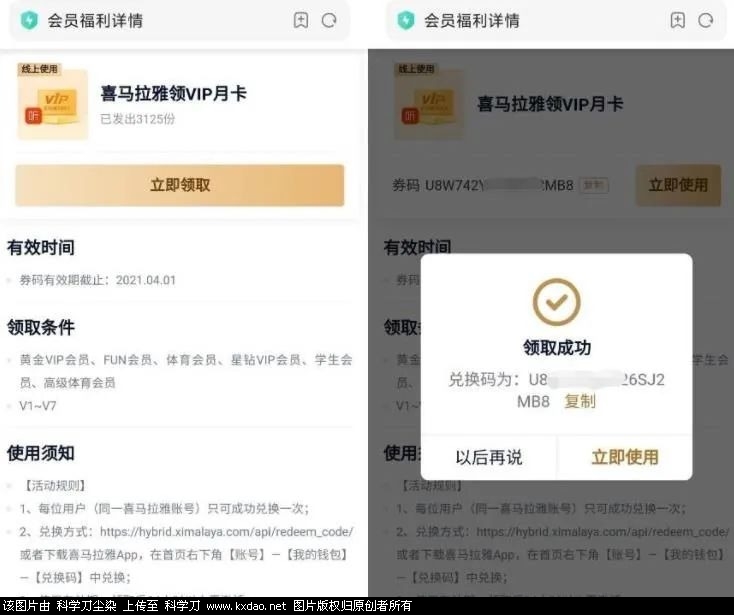Screen dimensions: 734x615
Task: Tap the refresh icon in left screen
Action: point(329,20)
